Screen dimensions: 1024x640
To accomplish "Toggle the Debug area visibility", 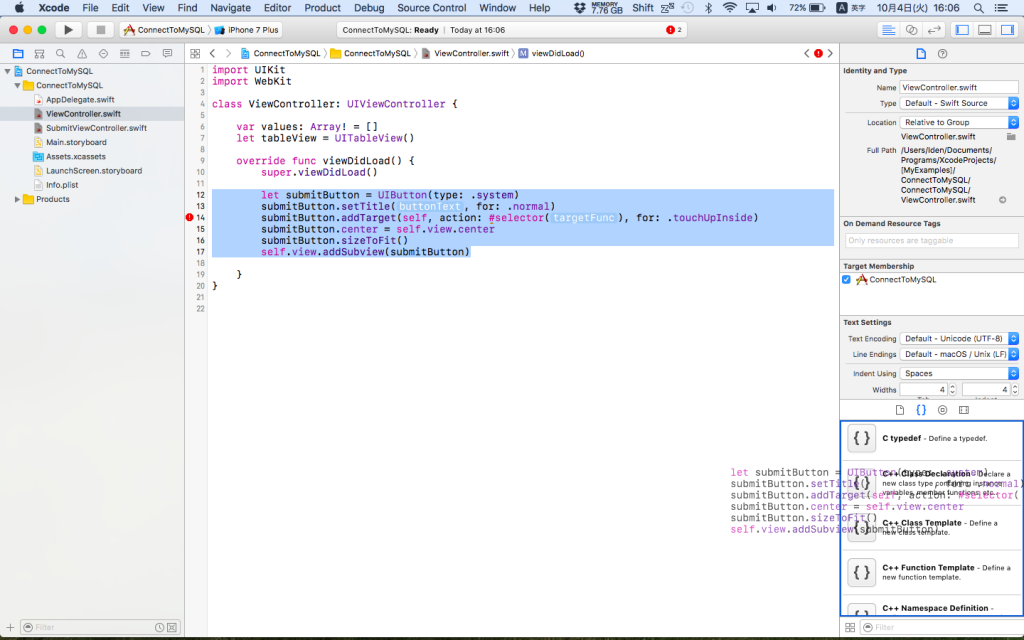I will pos(984,30).
